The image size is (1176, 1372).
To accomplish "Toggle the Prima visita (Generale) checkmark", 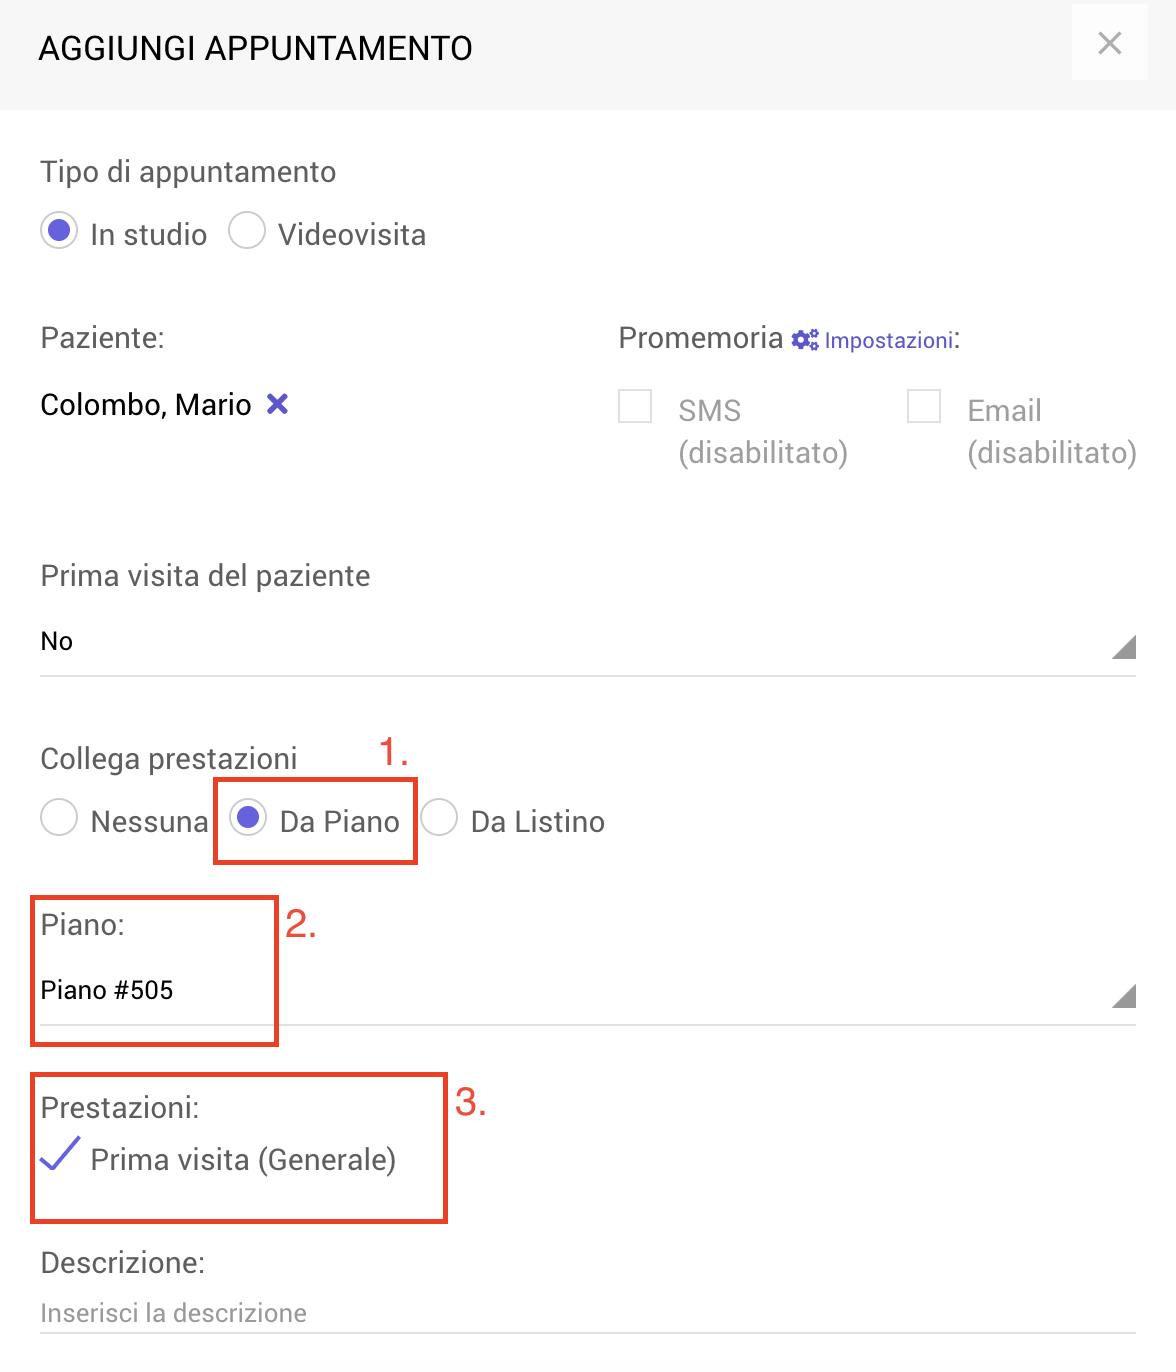I will click(x=60, y=1154).
